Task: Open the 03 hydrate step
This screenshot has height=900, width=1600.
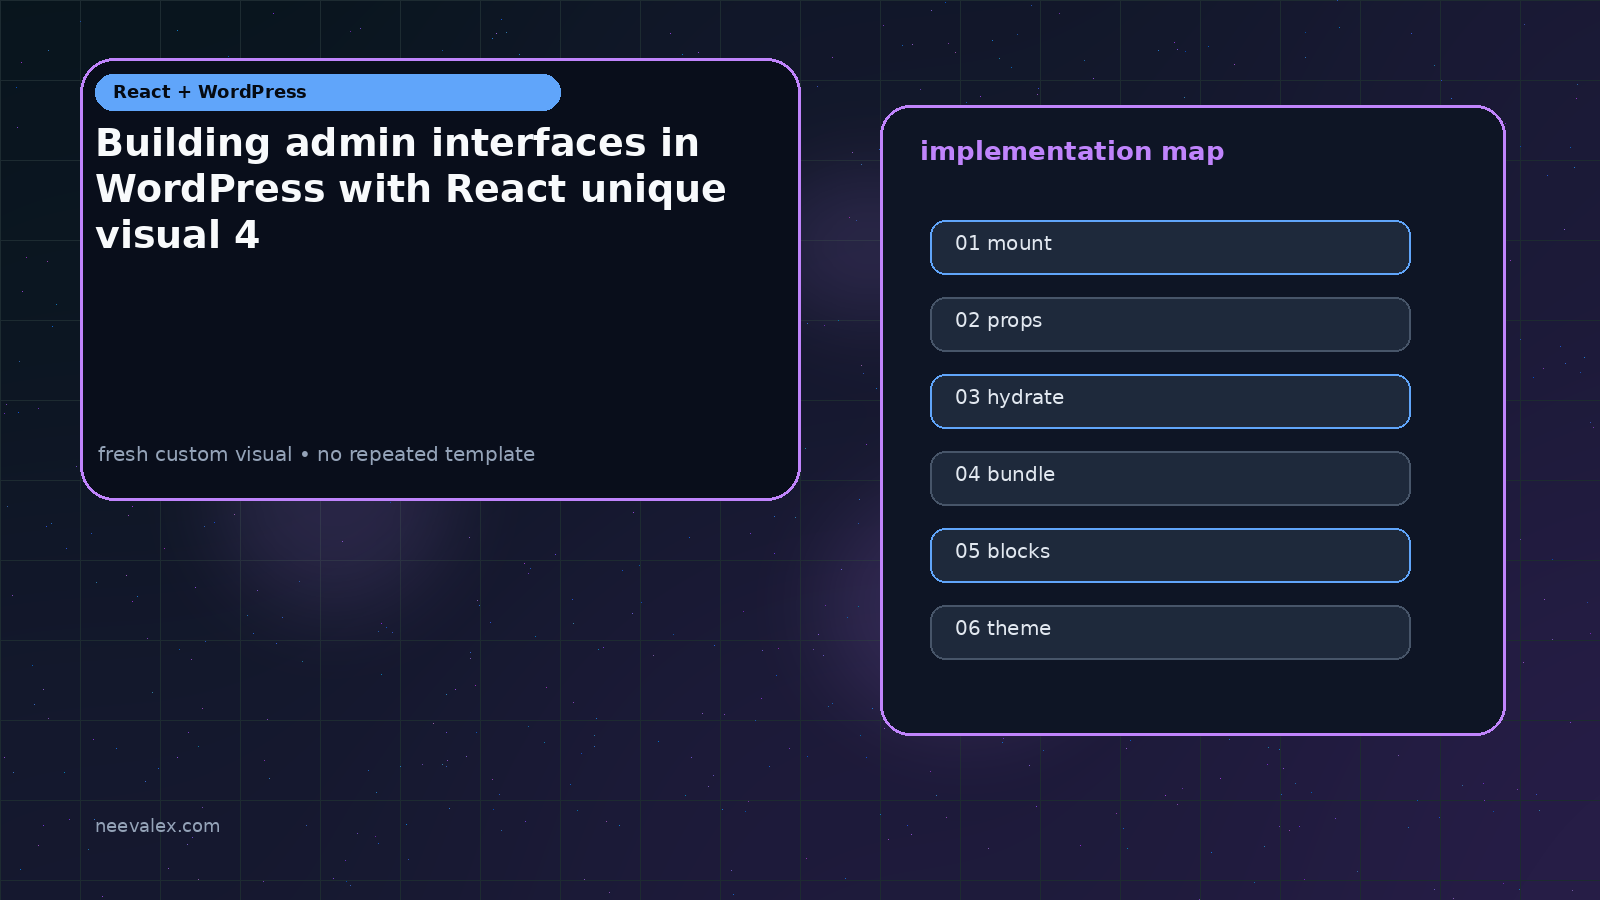Action: [x=1170, y=401]
